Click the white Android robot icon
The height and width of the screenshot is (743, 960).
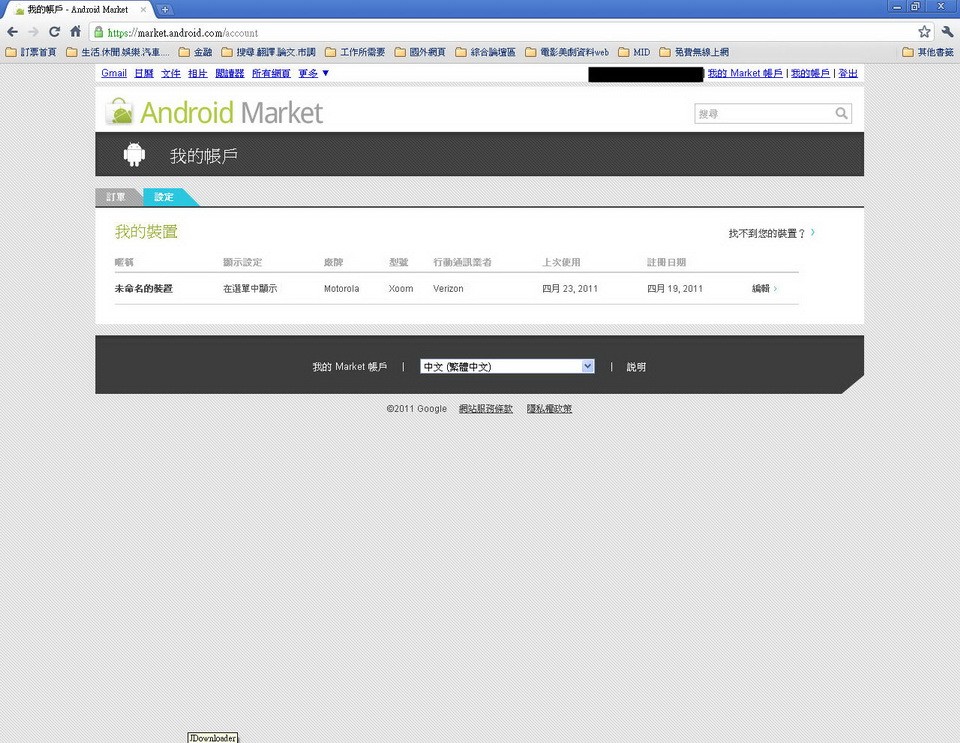(x=134, y=154)
